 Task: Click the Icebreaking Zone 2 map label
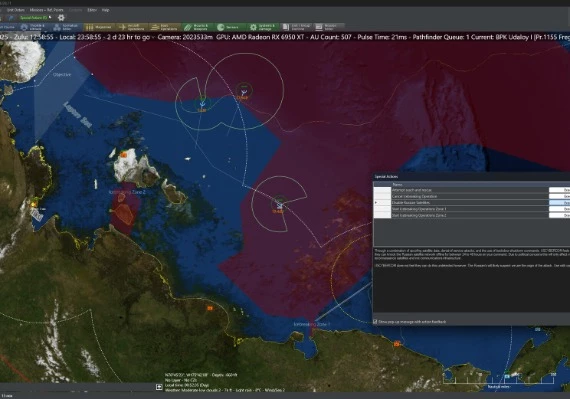127,192
